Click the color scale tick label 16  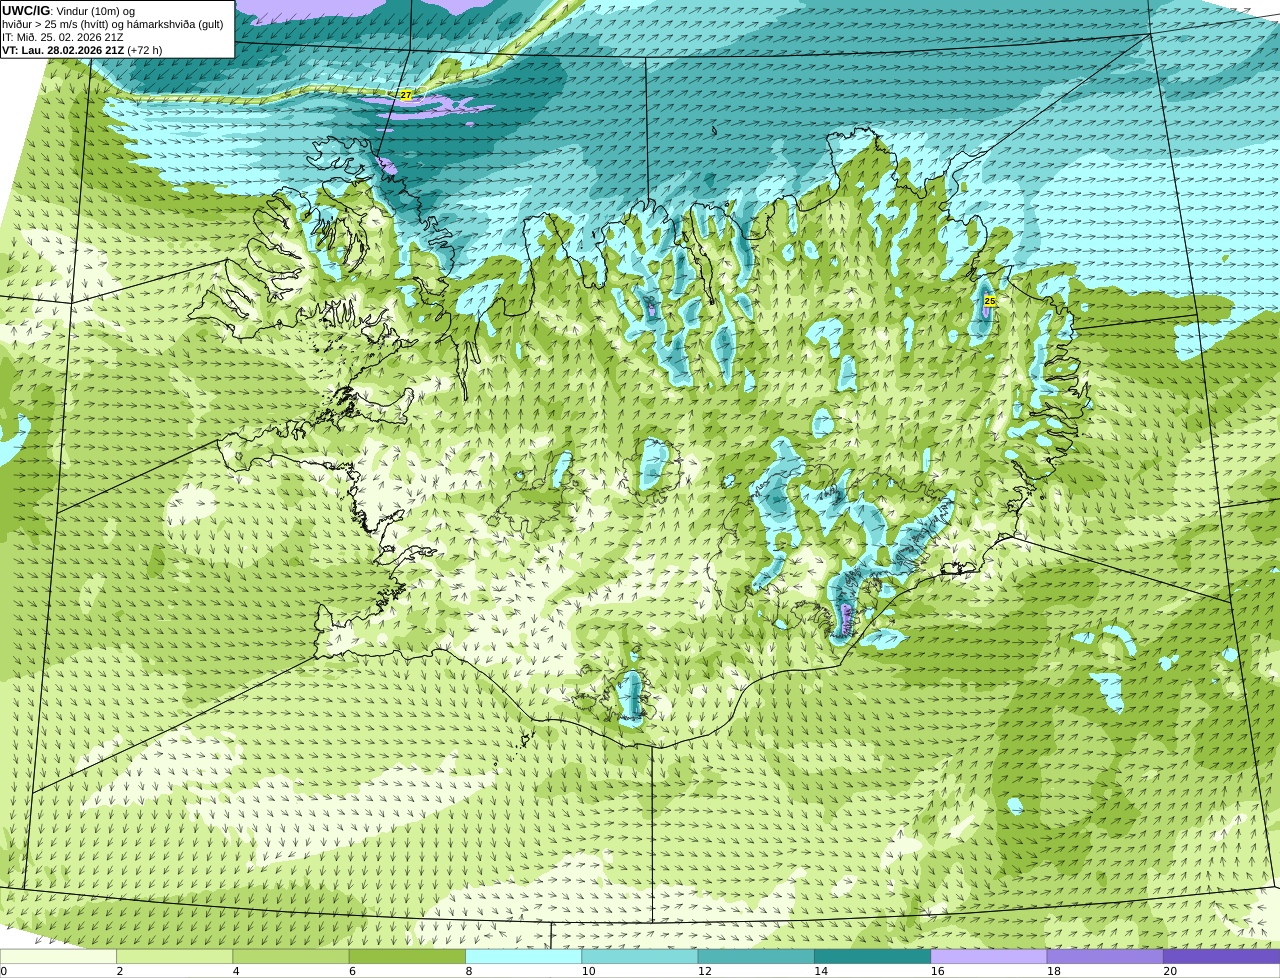coord(937,971)
